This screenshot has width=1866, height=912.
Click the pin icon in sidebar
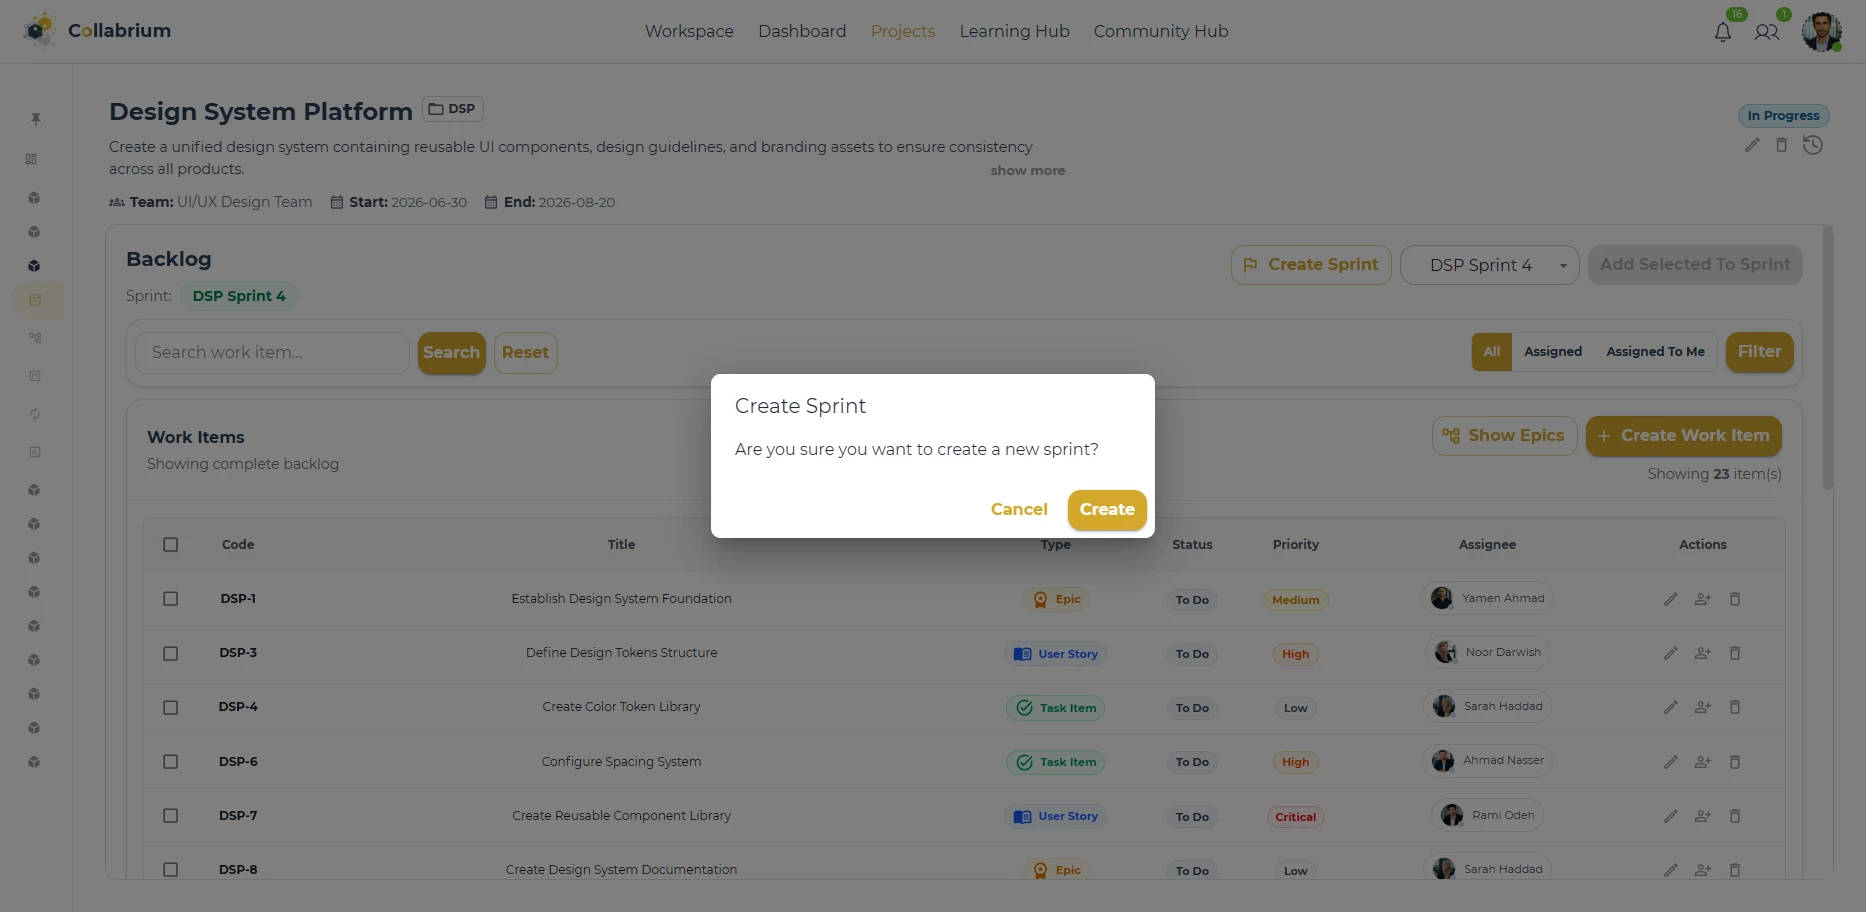click(x=35, y=119)
